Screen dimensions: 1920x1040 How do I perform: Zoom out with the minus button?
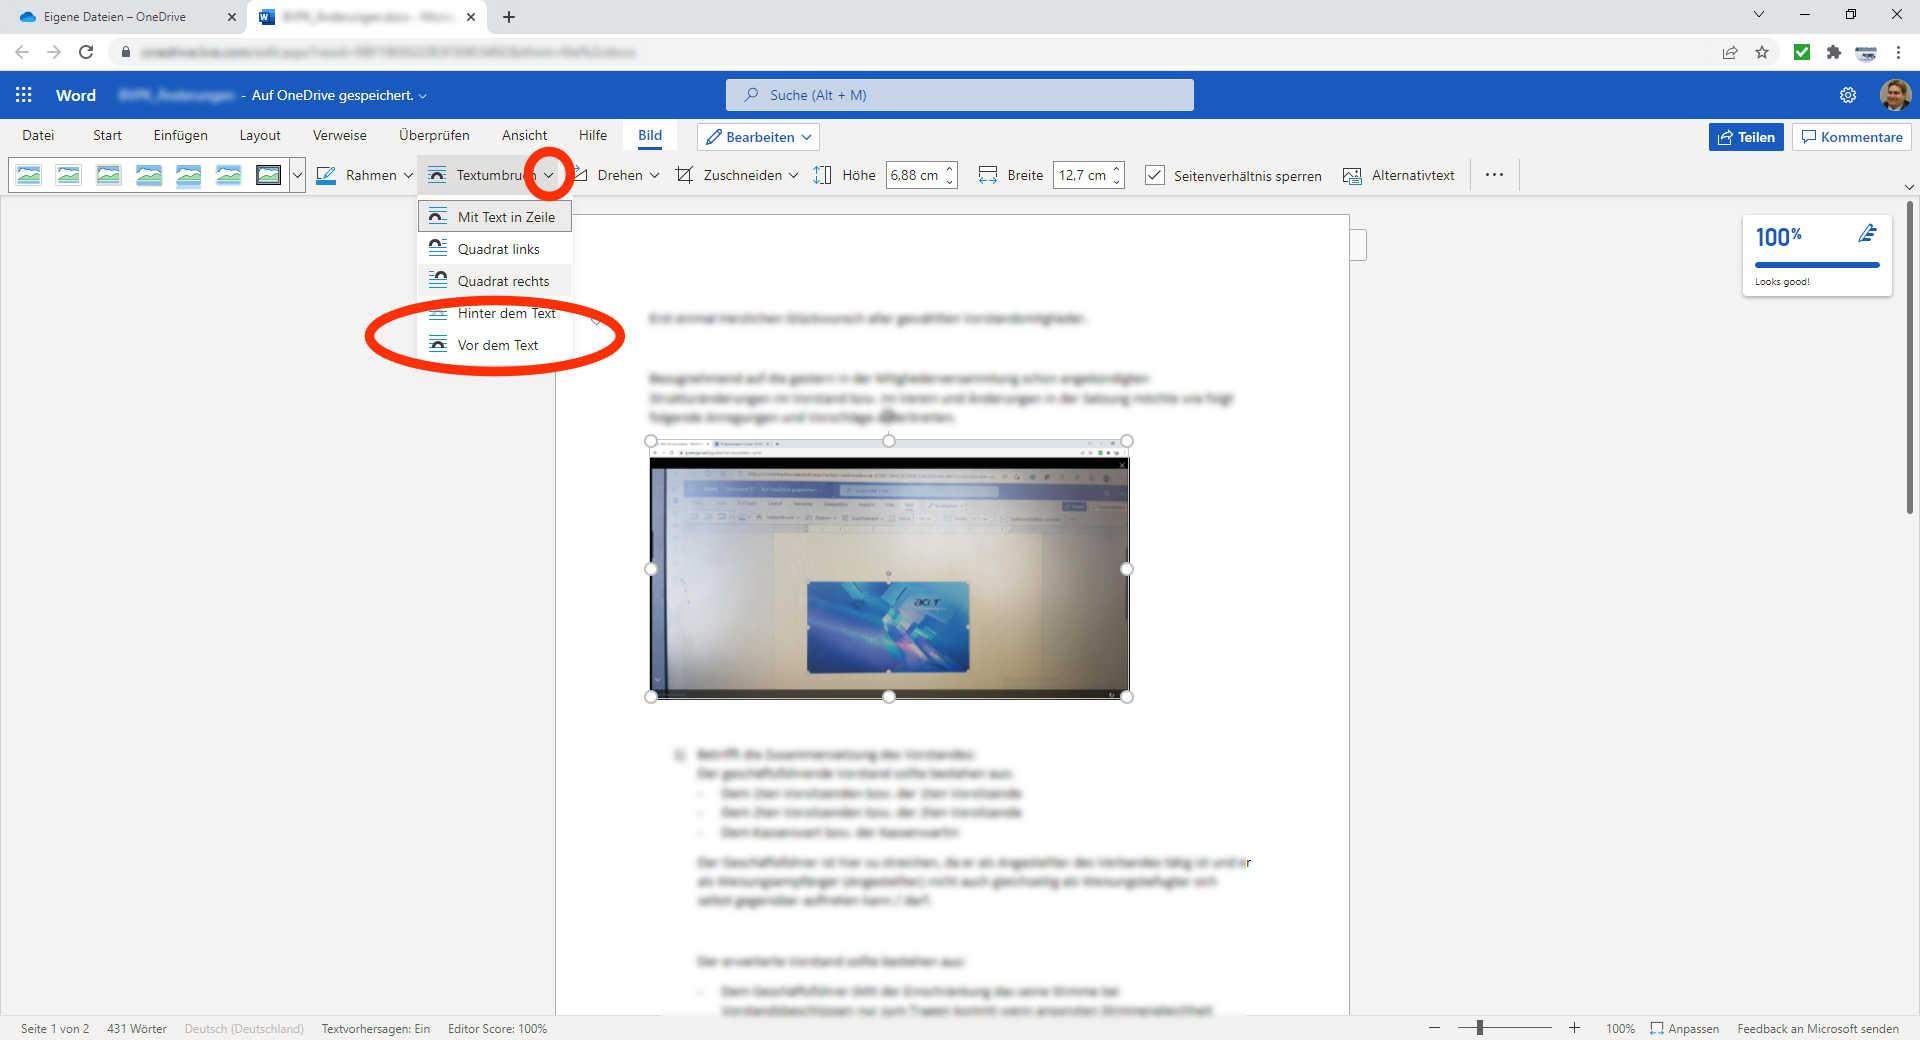point(1434,1028)
